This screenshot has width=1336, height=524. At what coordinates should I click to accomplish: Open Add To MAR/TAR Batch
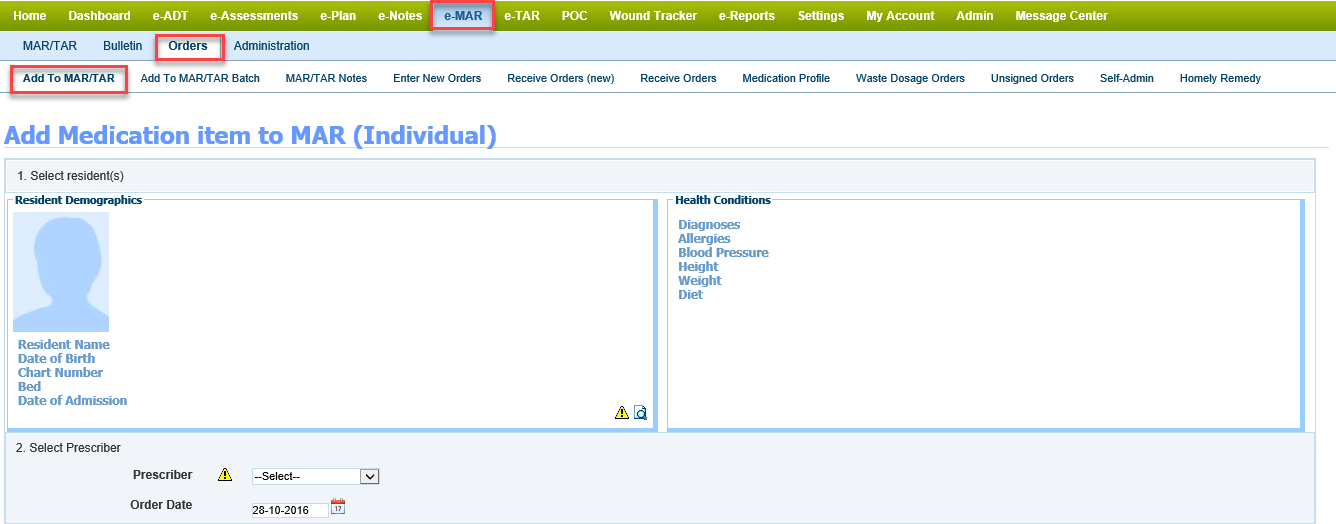pos(200,78)
